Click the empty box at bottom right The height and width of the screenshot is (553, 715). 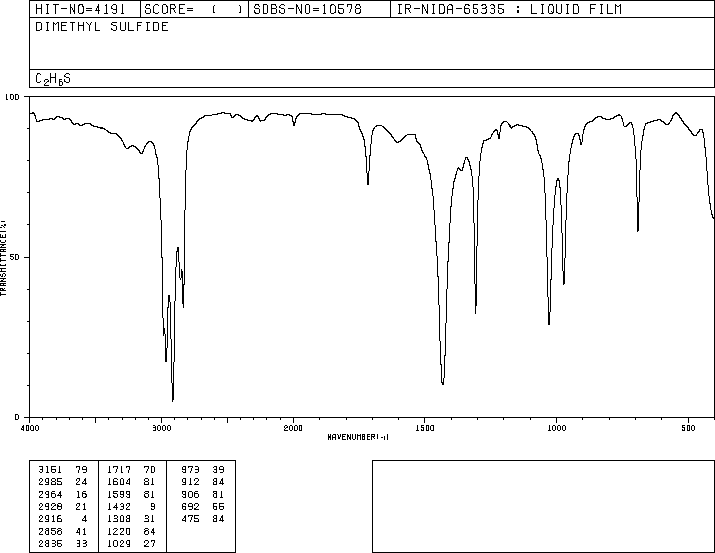coord(543,506)
